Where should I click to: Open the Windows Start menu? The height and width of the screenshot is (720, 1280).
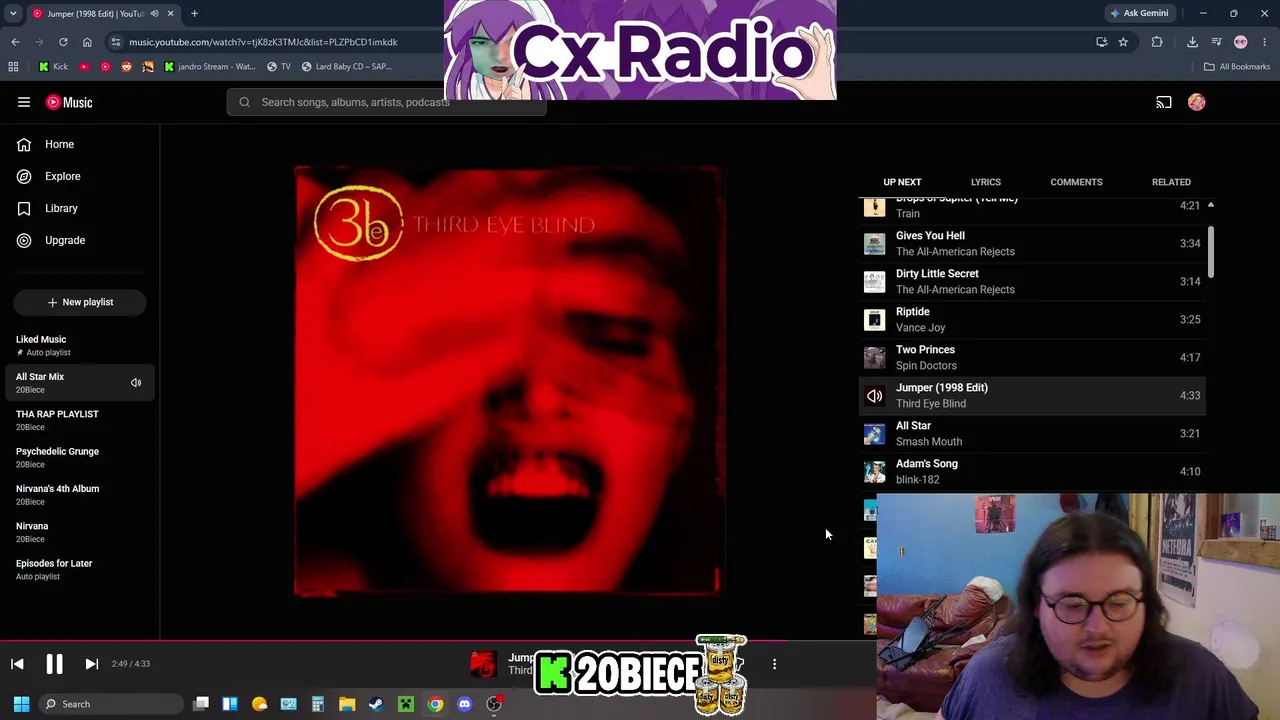[21, 704]
